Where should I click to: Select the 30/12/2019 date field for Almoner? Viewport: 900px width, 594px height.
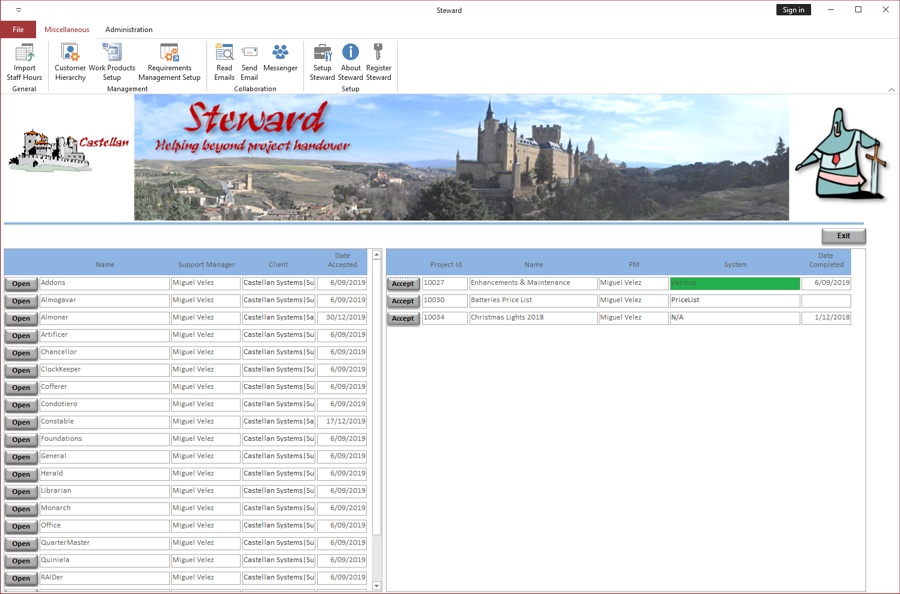pyautogui.click(x=342, y=317)
